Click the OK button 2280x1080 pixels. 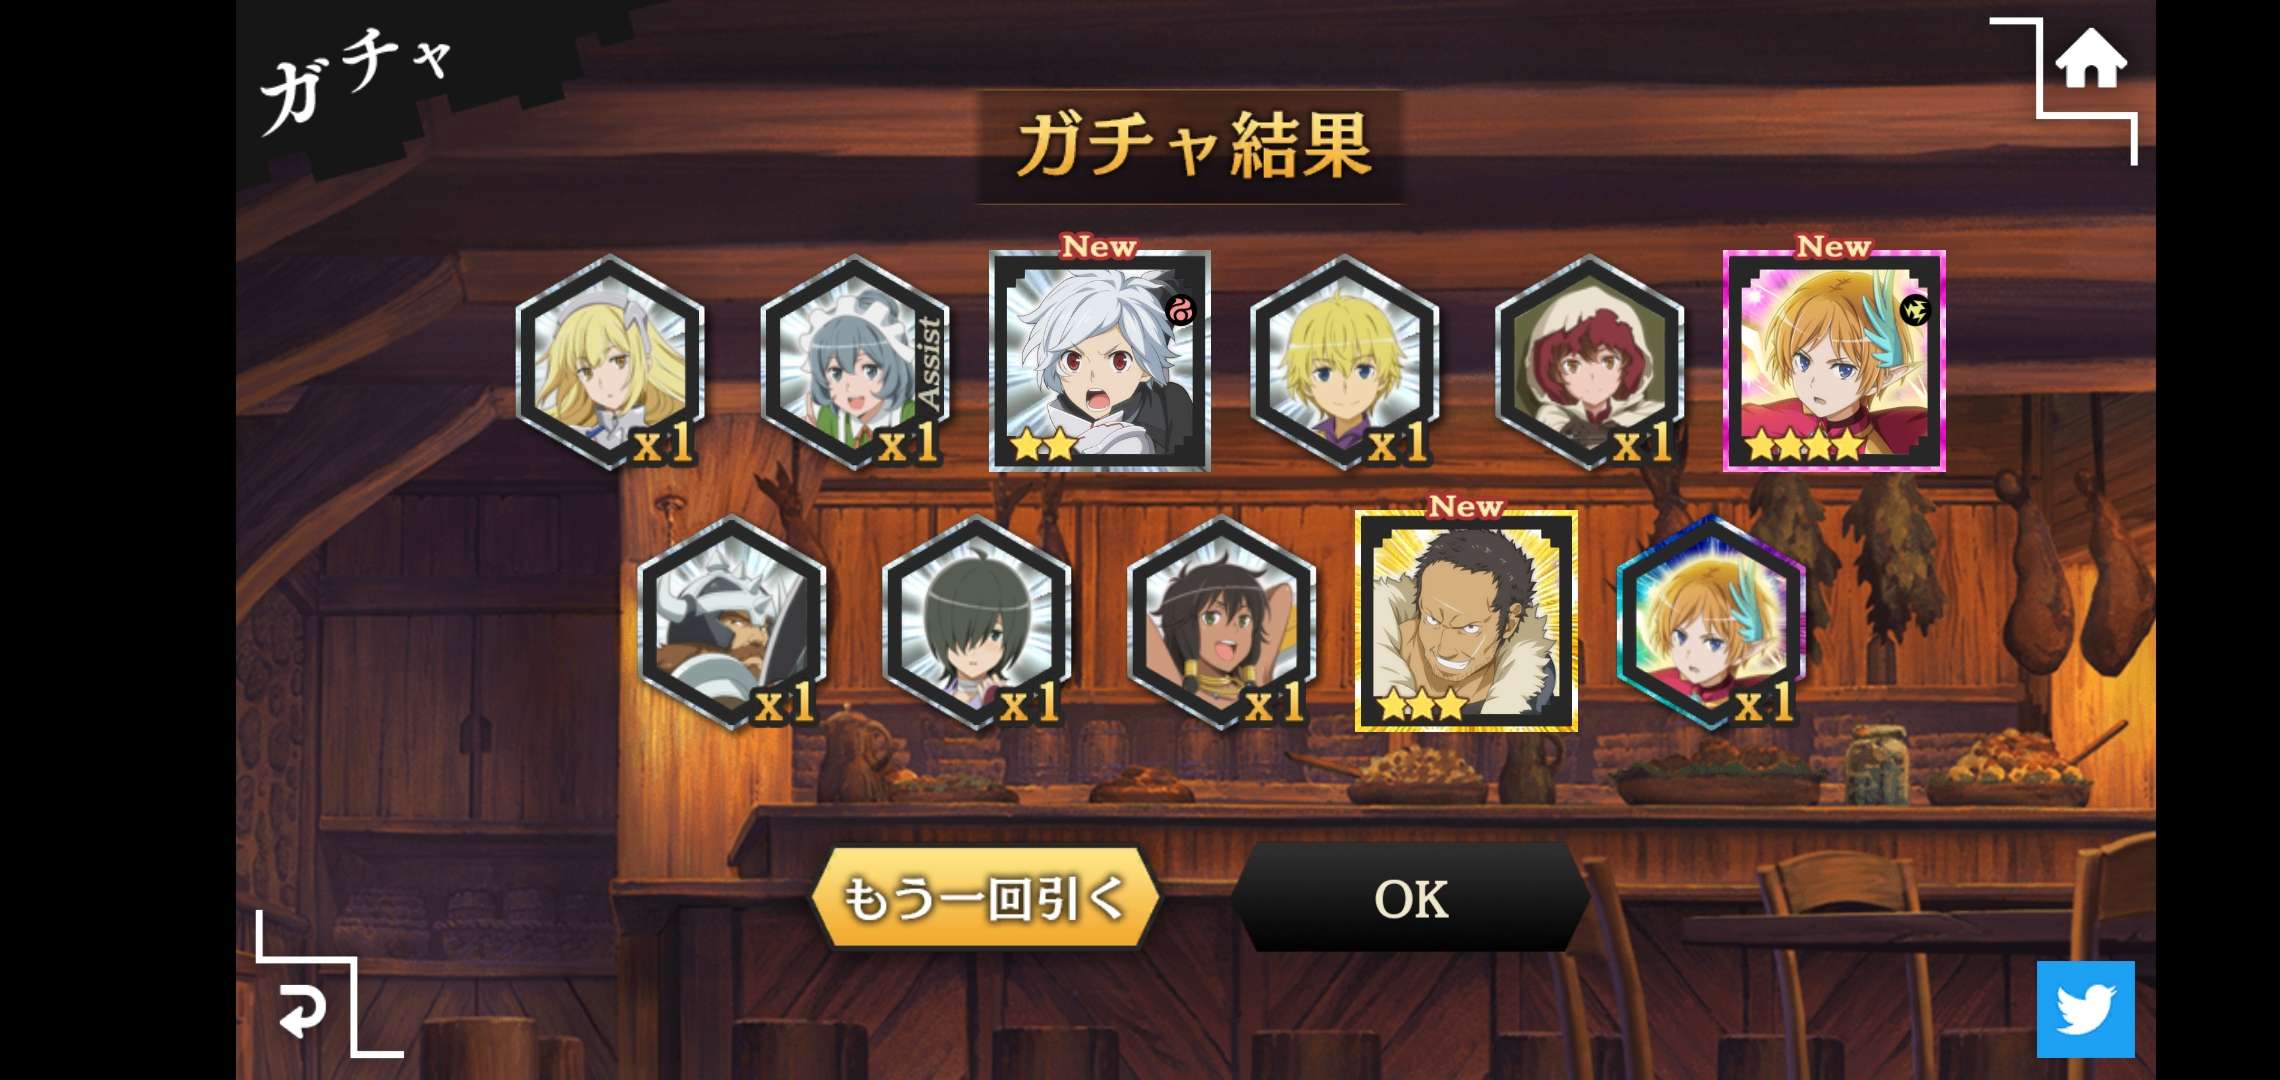point(1410,898)
